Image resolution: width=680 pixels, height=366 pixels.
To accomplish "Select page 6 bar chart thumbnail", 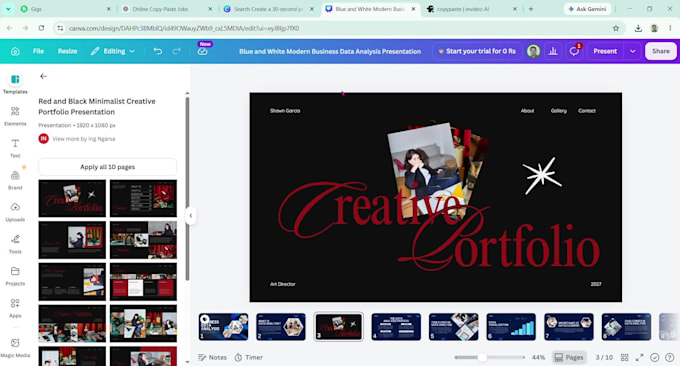I will pyautogui.click(x=511, y=327).
